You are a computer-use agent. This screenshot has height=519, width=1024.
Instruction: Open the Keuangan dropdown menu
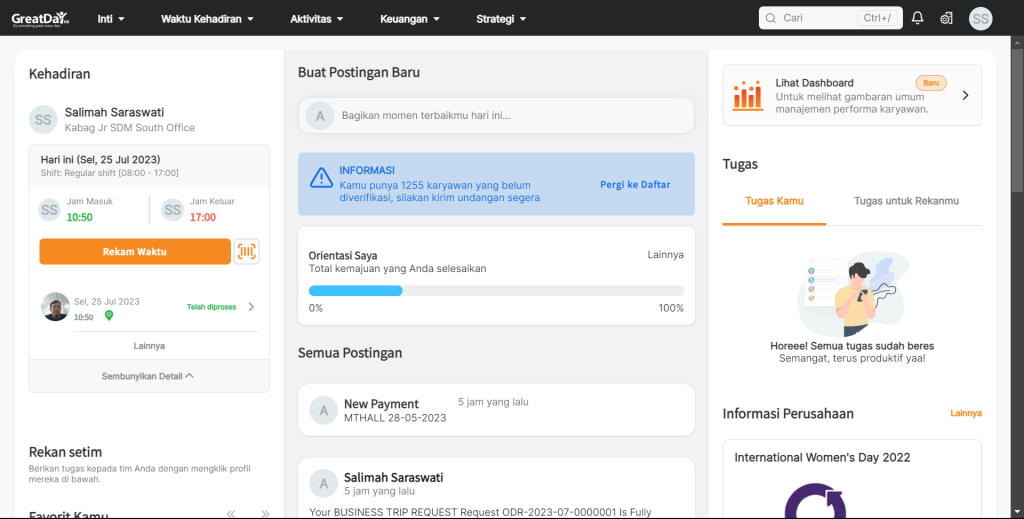[x=410, y=18]
